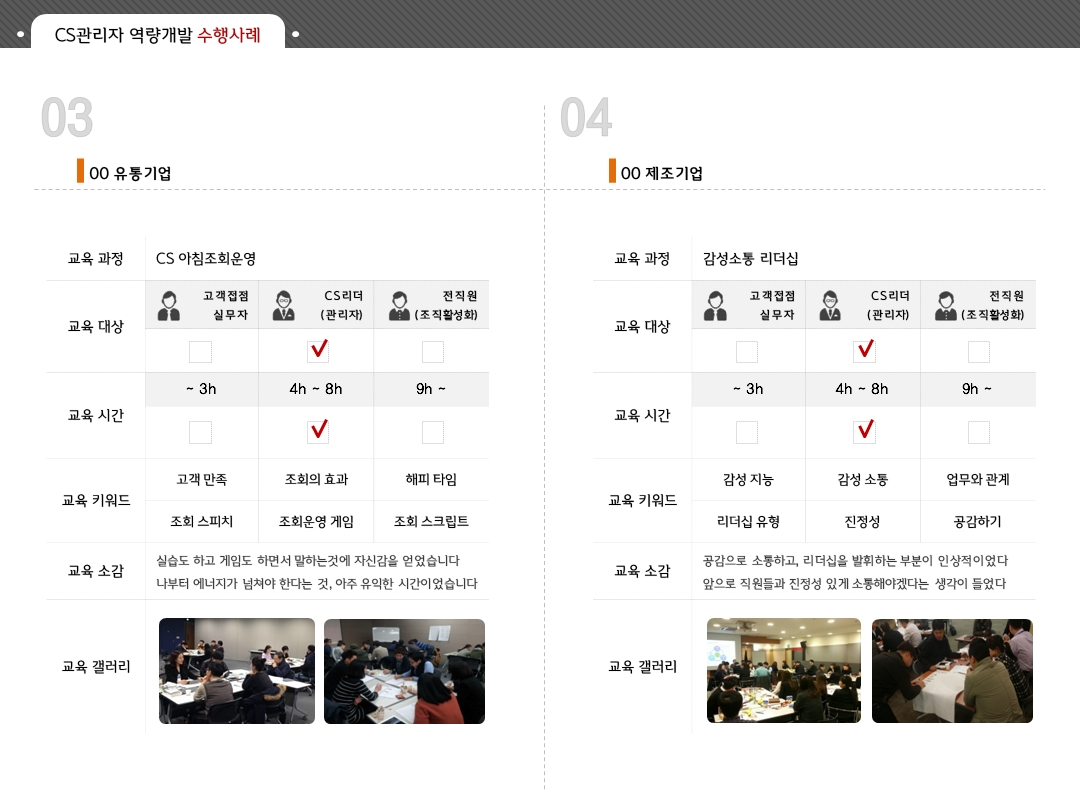
Task: Check the 고객접점 실무자 box in section 04
Action: pyautogui.click(x=747, y=352)
